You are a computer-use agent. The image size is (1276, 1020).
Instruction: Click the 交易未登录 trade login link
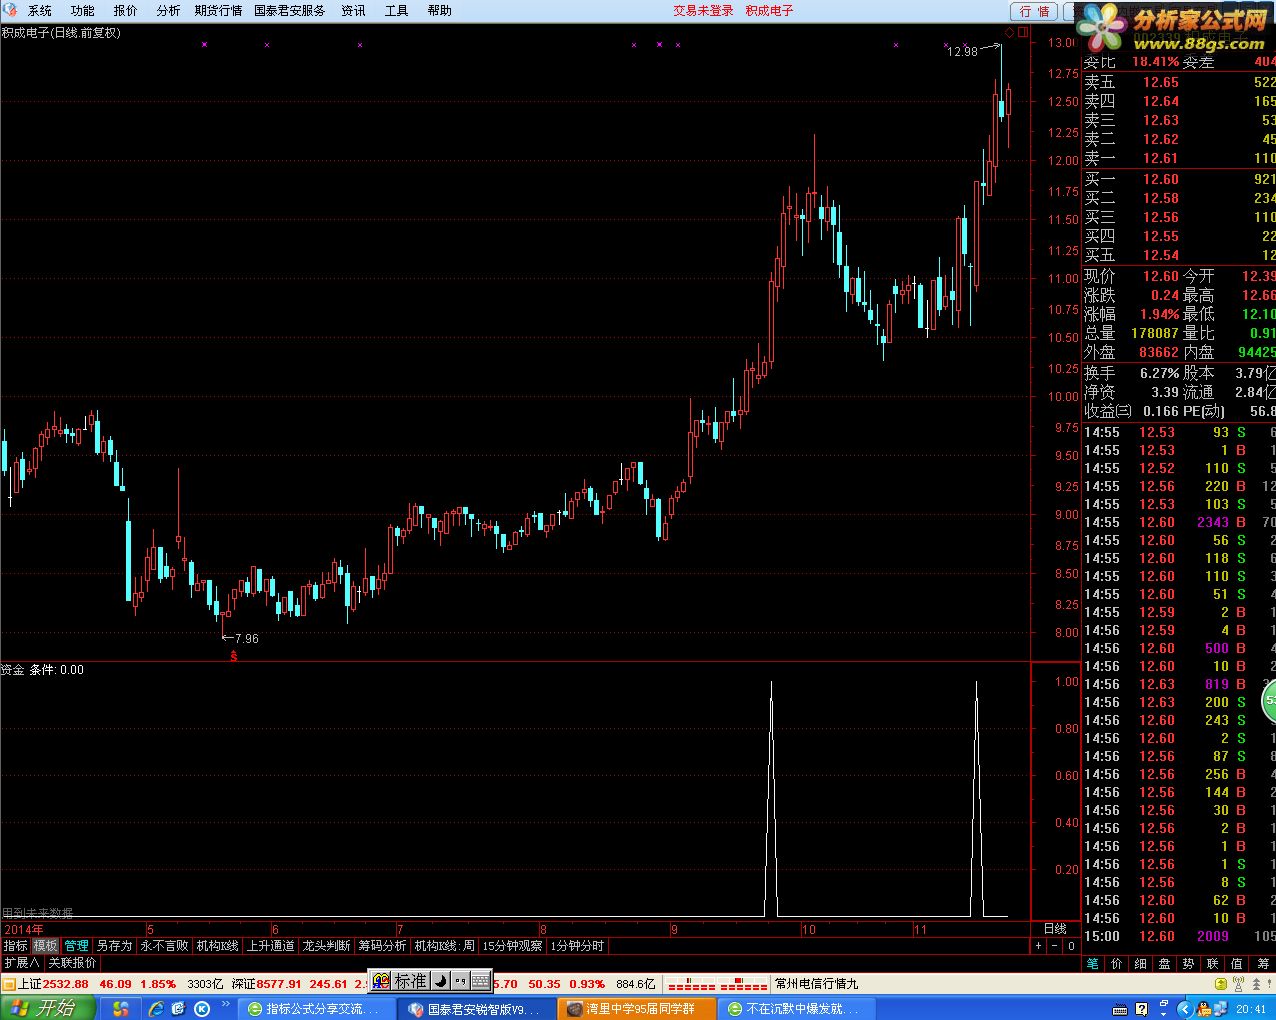pos(703,11)
